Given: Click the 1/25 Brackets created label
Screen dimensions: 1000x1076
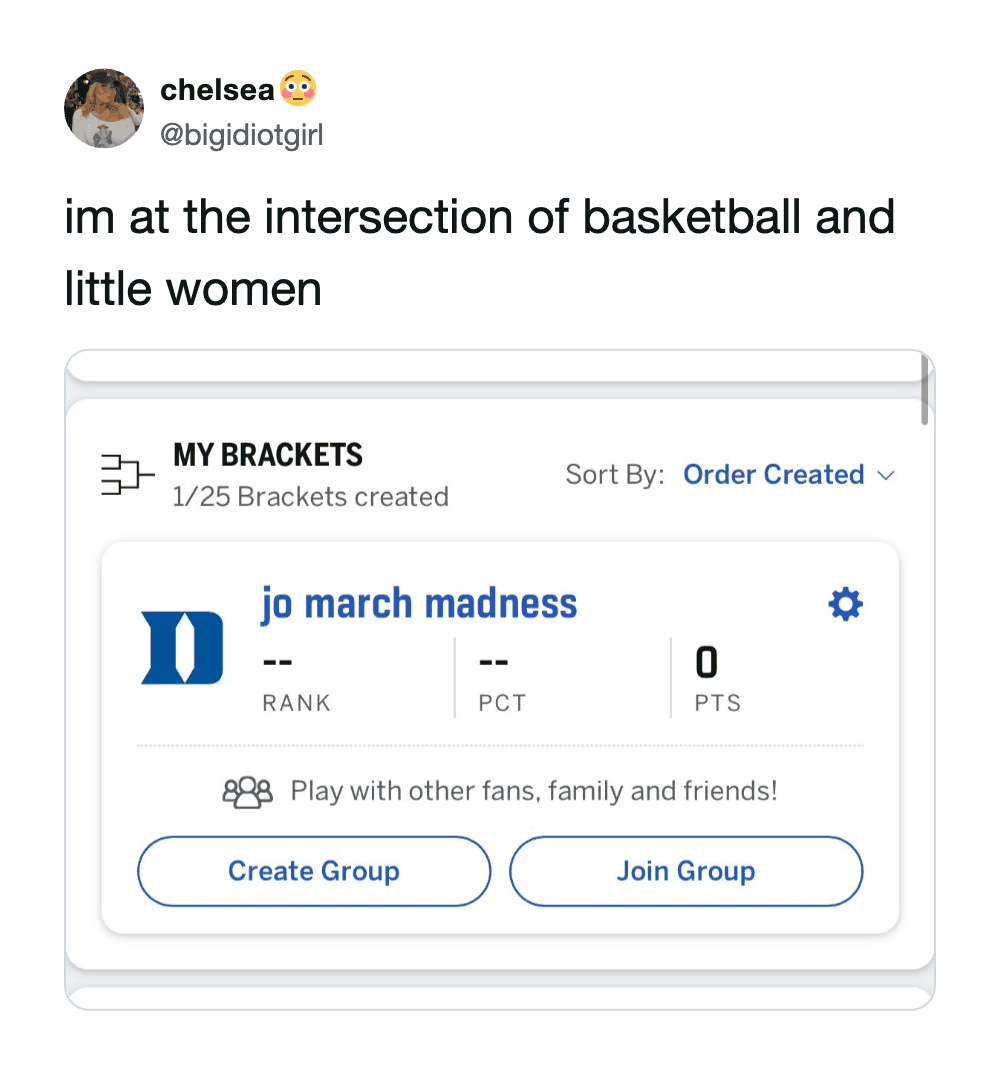Looking at the screenshot, I should click(x=310, y=495).
